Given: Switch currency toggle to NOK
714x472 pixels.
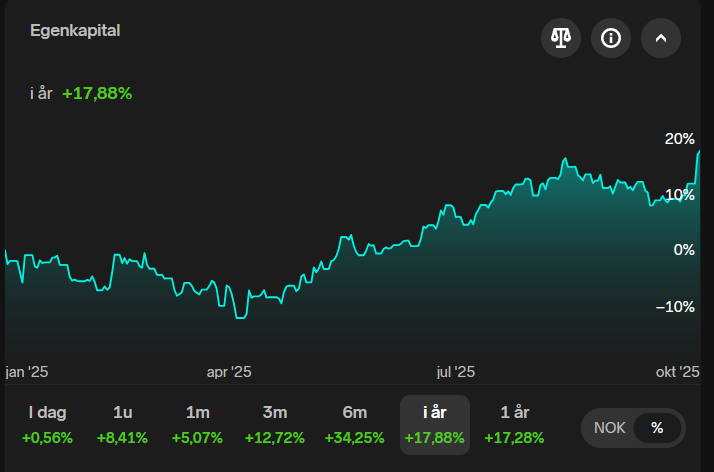Looking at the screenshot, I should pyautogui.click(x=610, y=428).
